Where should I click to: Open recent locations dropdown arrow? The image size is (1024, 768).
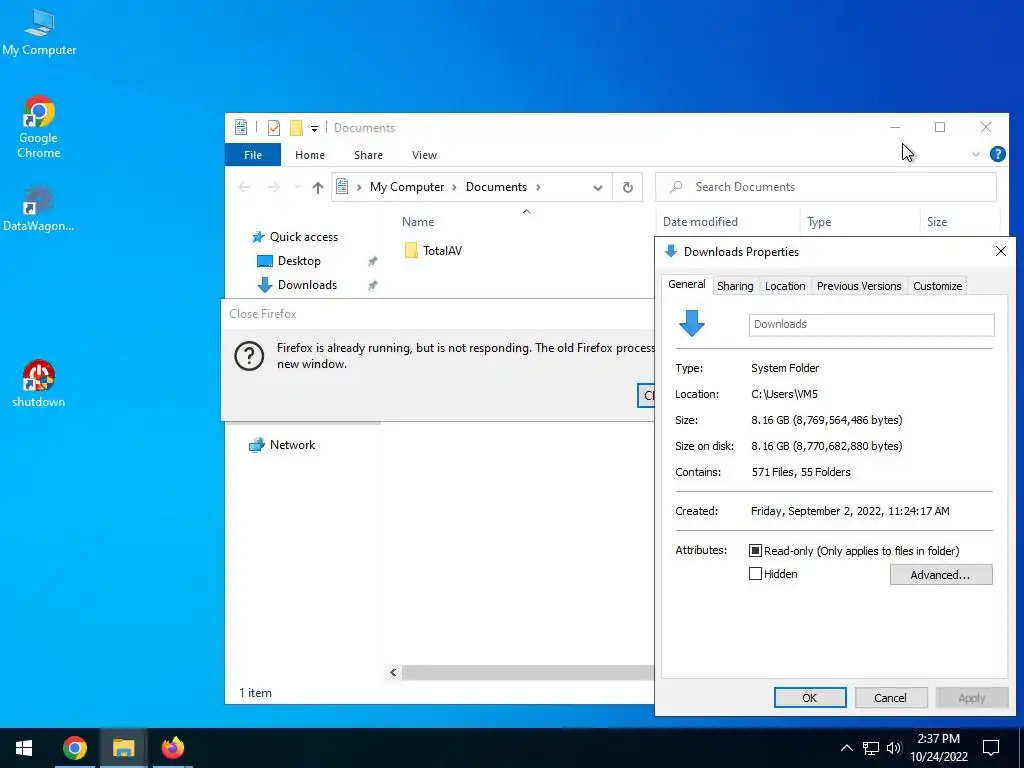pyautogui.click(x=297, y=187)
